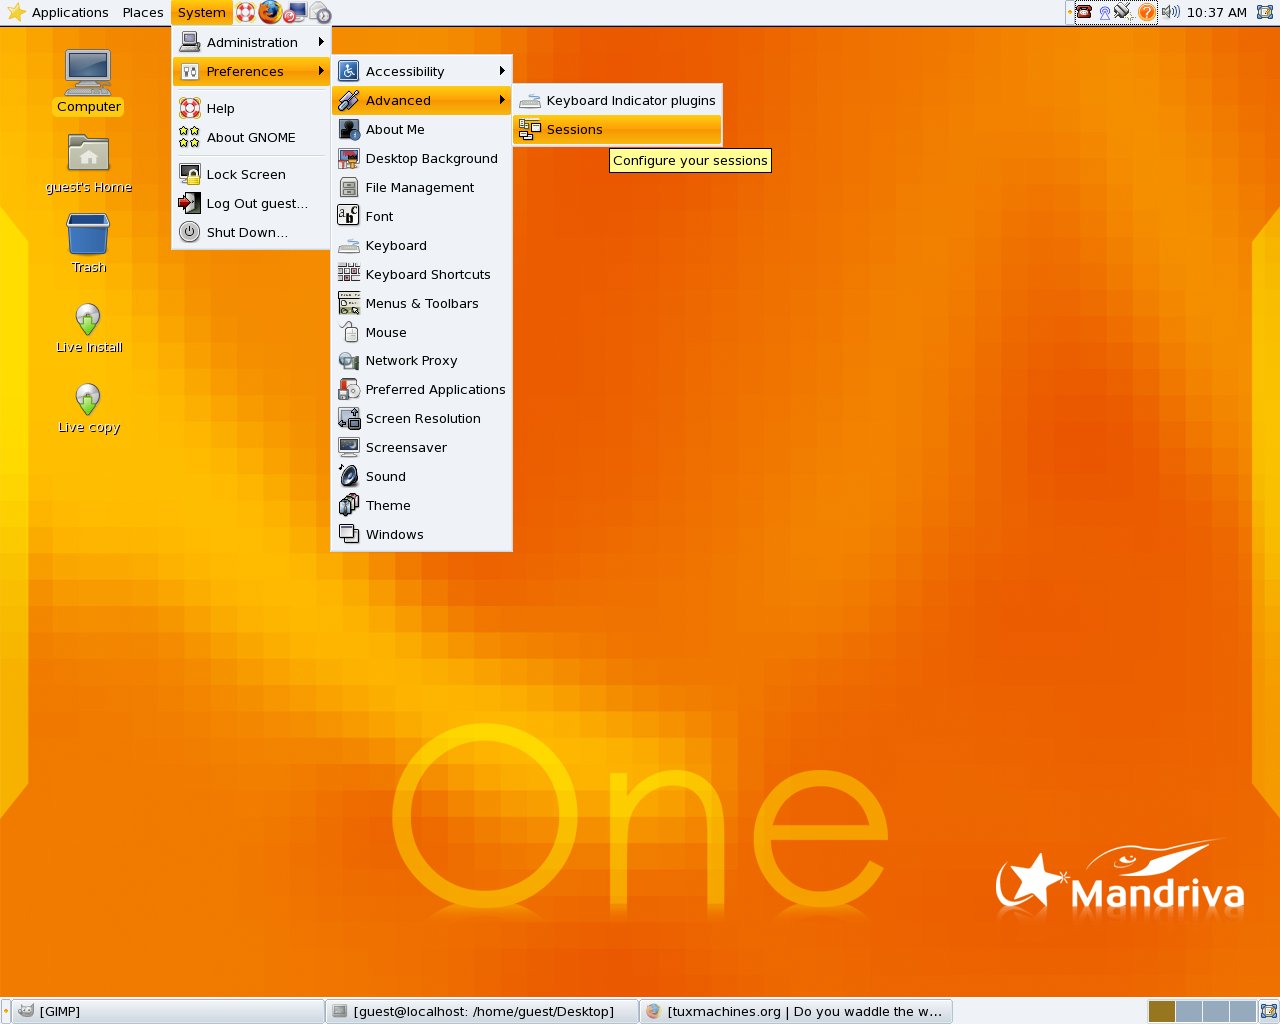Choose Lock Screen from System menu

coord(251,175)
